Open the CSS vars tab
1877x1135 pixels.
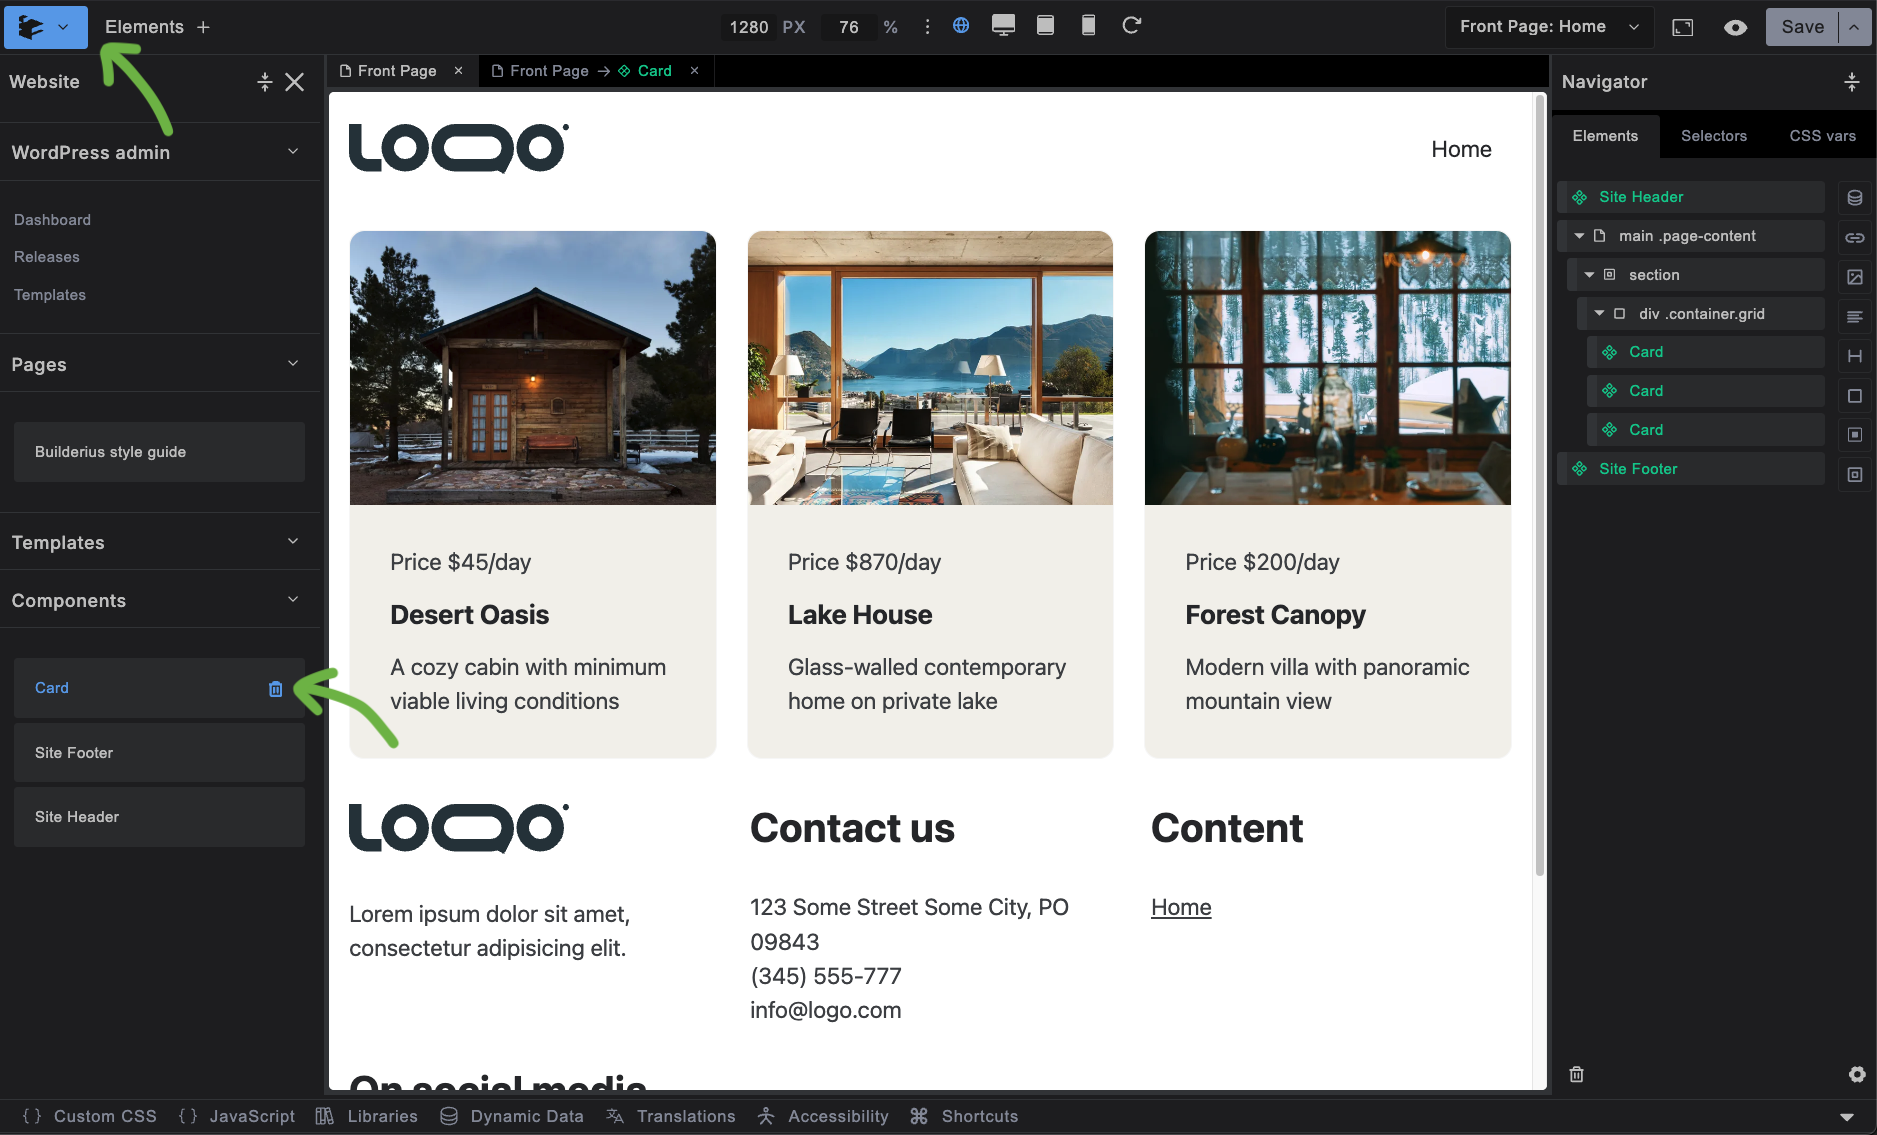coord(1821,135)
